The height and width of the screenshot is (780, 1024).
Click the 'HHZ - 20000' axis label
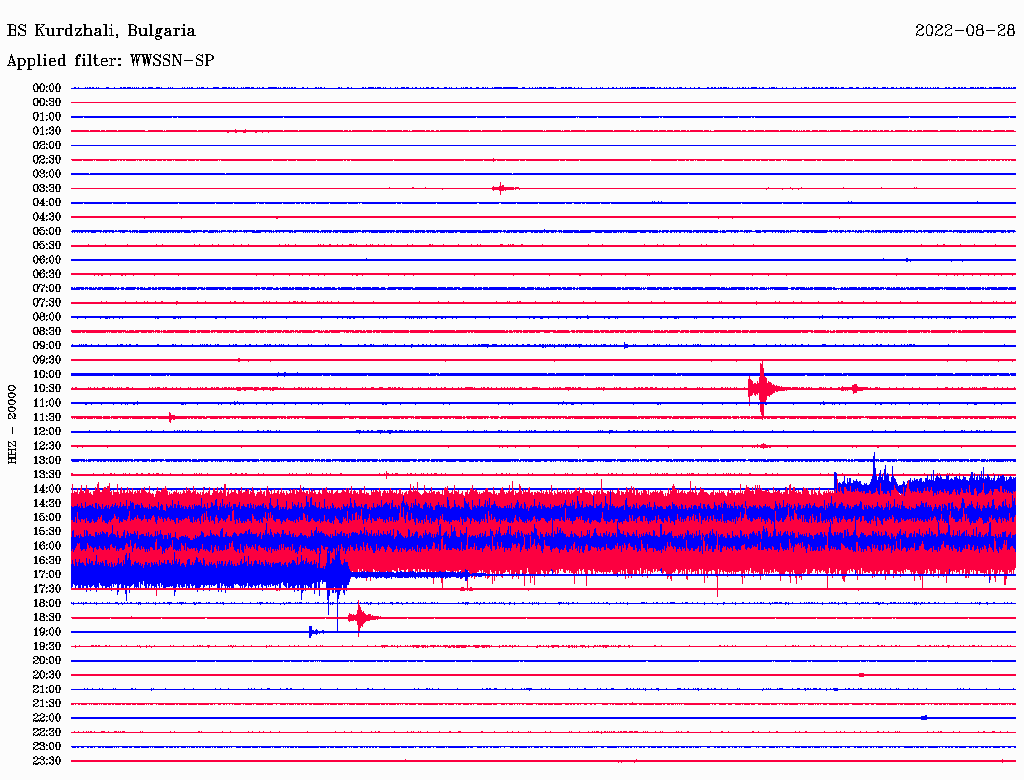[x=12, y=424]
